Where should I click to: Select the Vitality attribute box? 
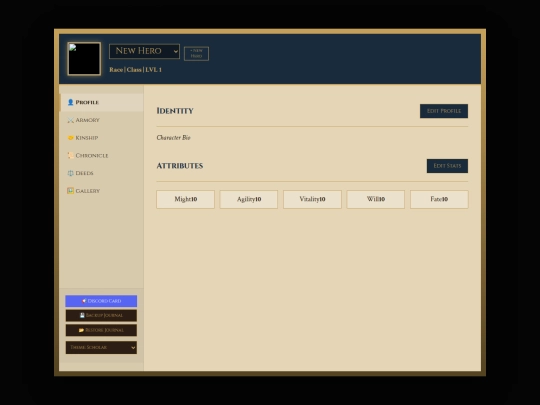pos(312,199)
